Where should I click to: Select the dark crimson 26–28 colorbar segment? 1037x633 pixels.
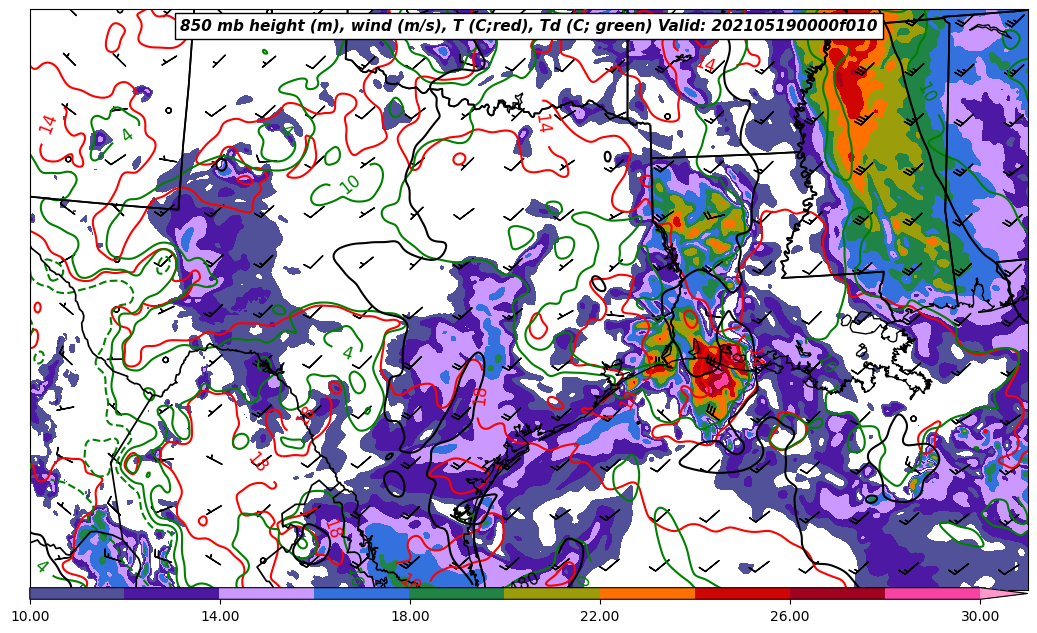(837, 593)
